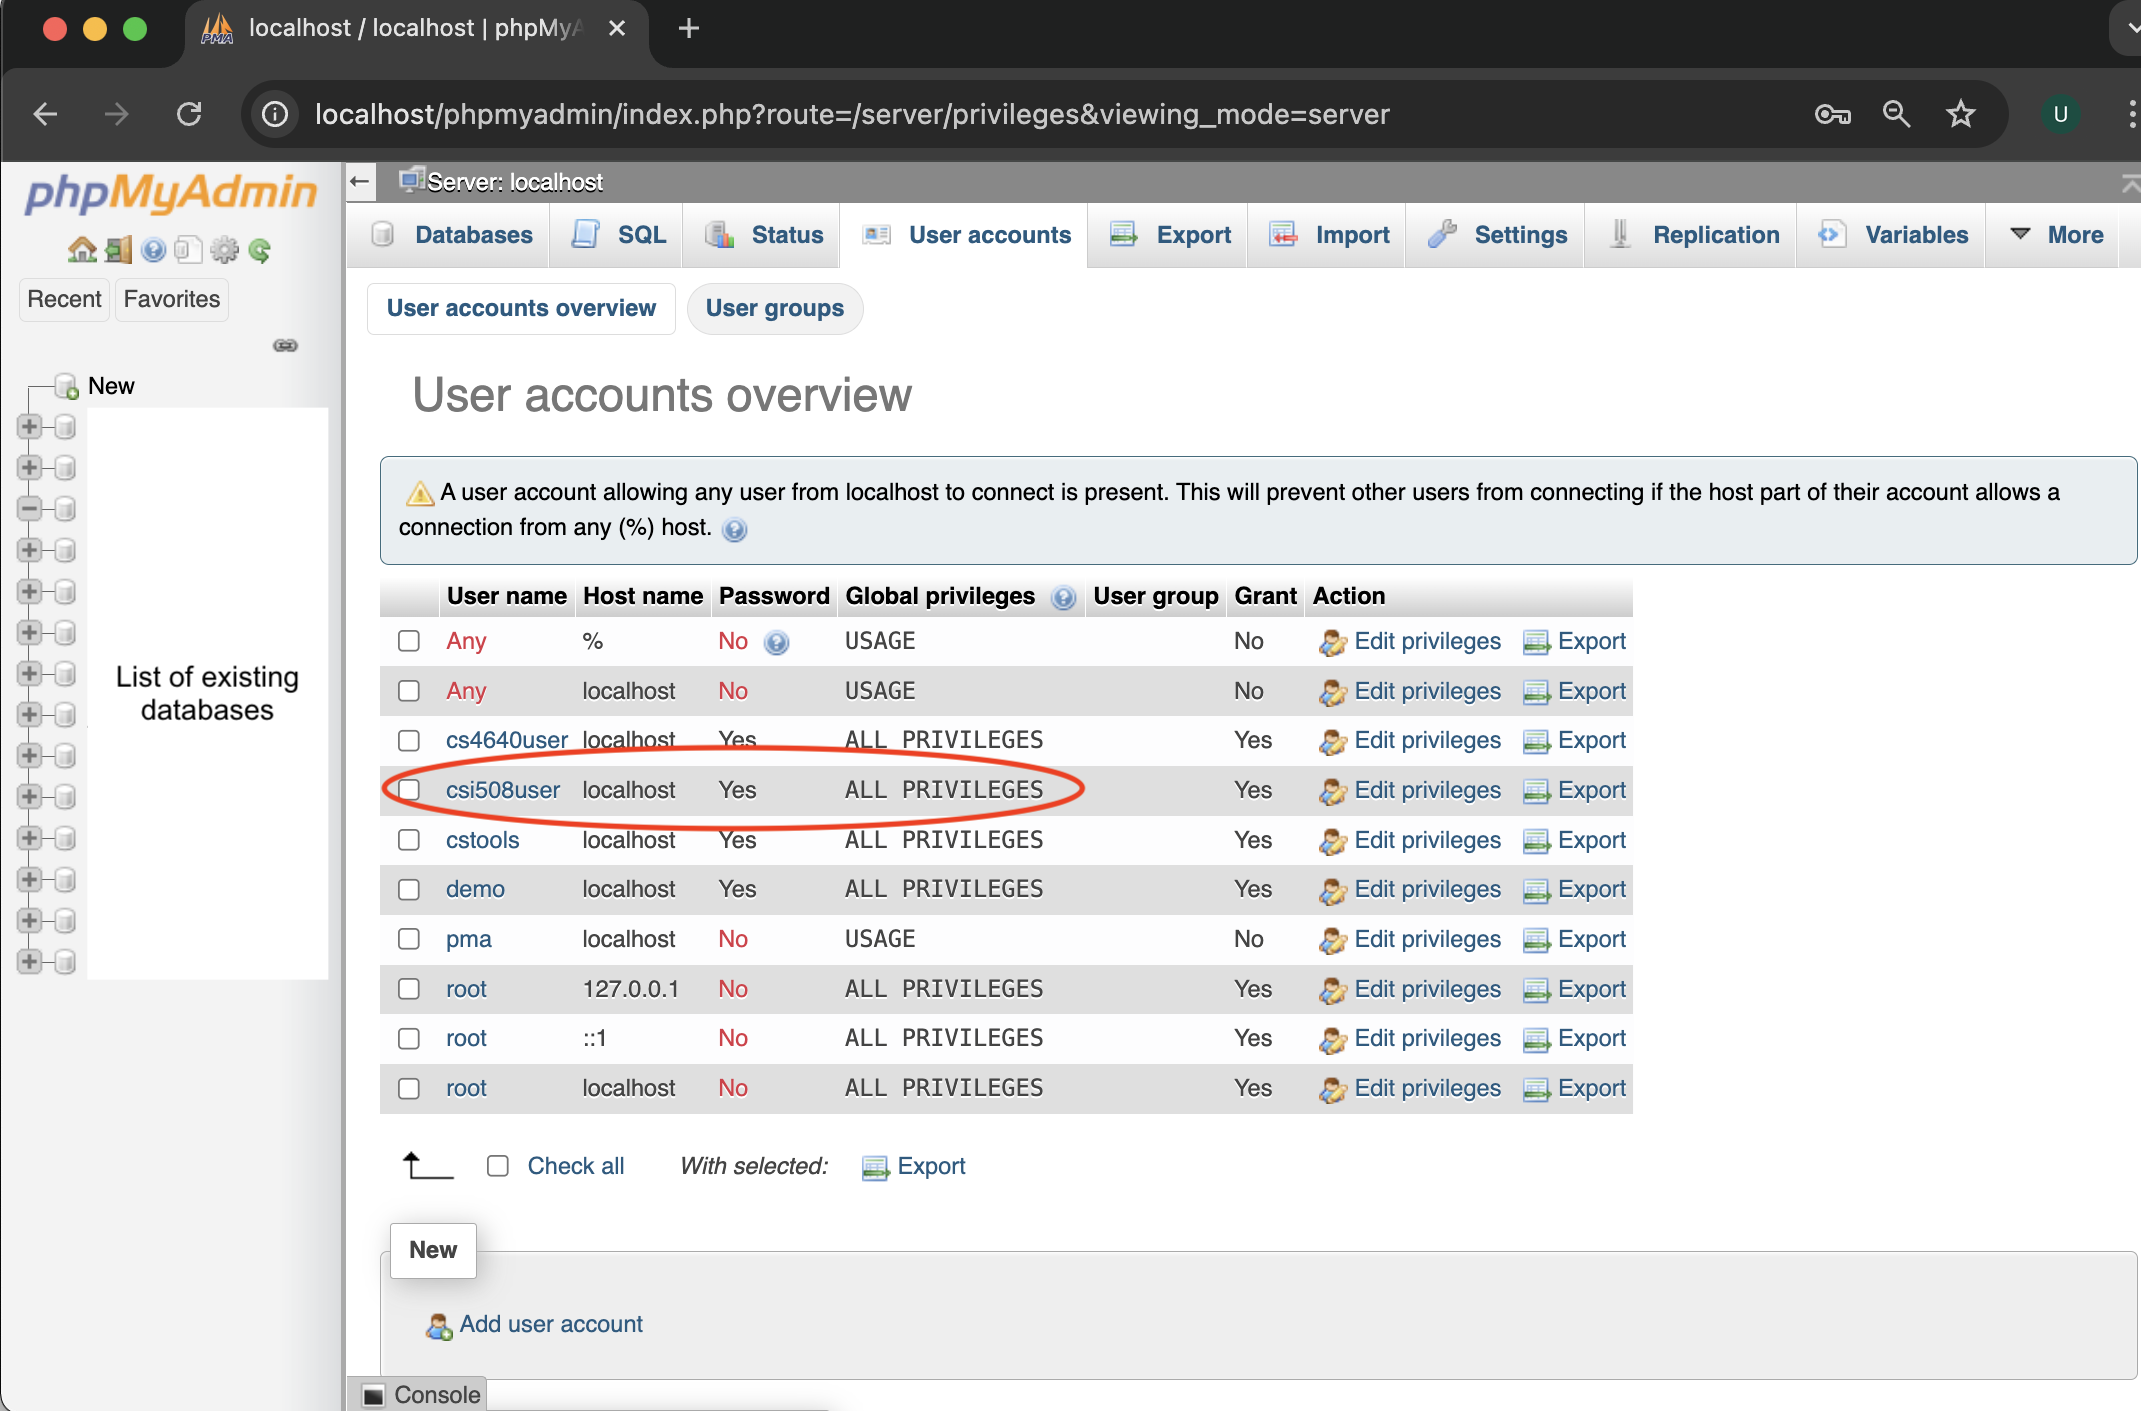This screenshot has height=1411, width=2141.
Task: Enable the Check all checkbox
Action: click(x=498, y=1166)
